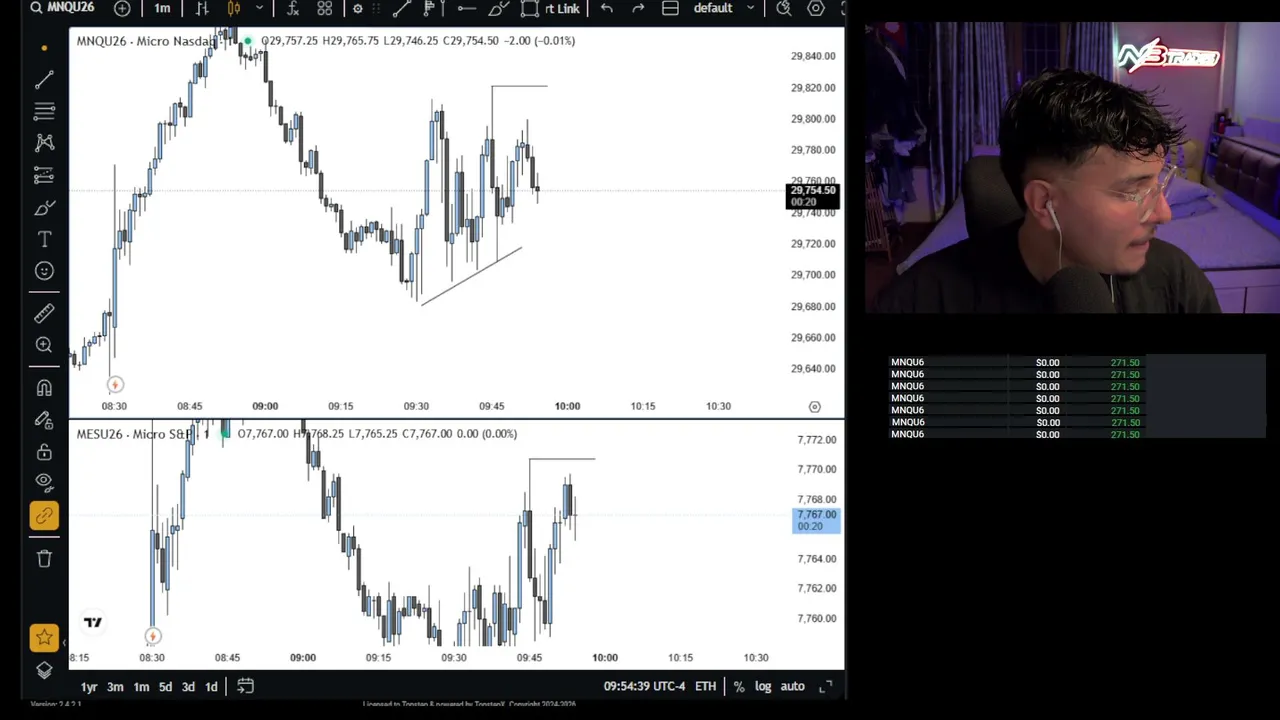Open the 1m timeframe selector
Screen dimensions: 1280x720
coord(162,8)
